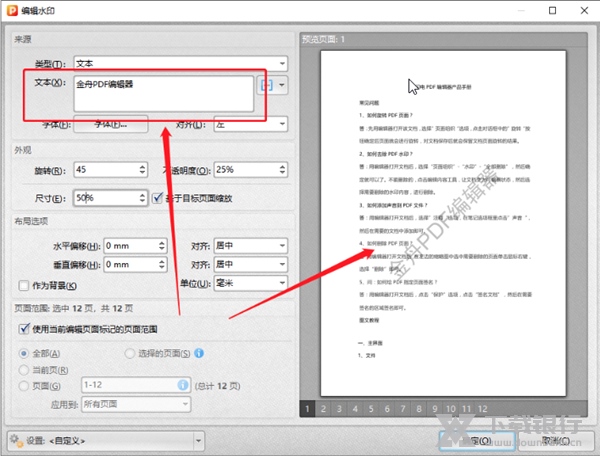Switch preview to page 3
Viewport: 600px width, 456px height.
(x=339, y=409)
